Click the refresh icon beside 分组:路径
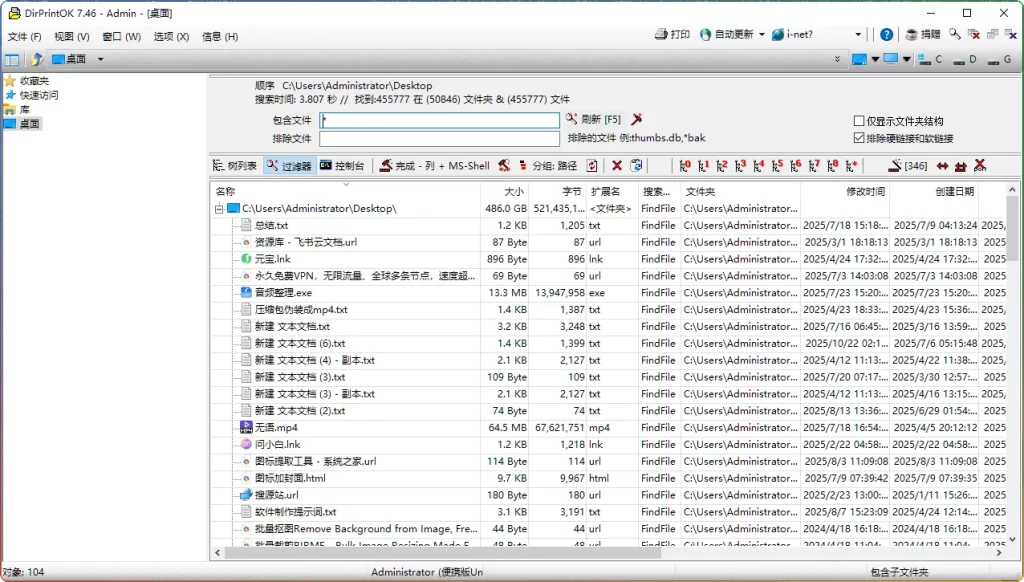Screen dimensions: 1024x582 tap(591, 165)
